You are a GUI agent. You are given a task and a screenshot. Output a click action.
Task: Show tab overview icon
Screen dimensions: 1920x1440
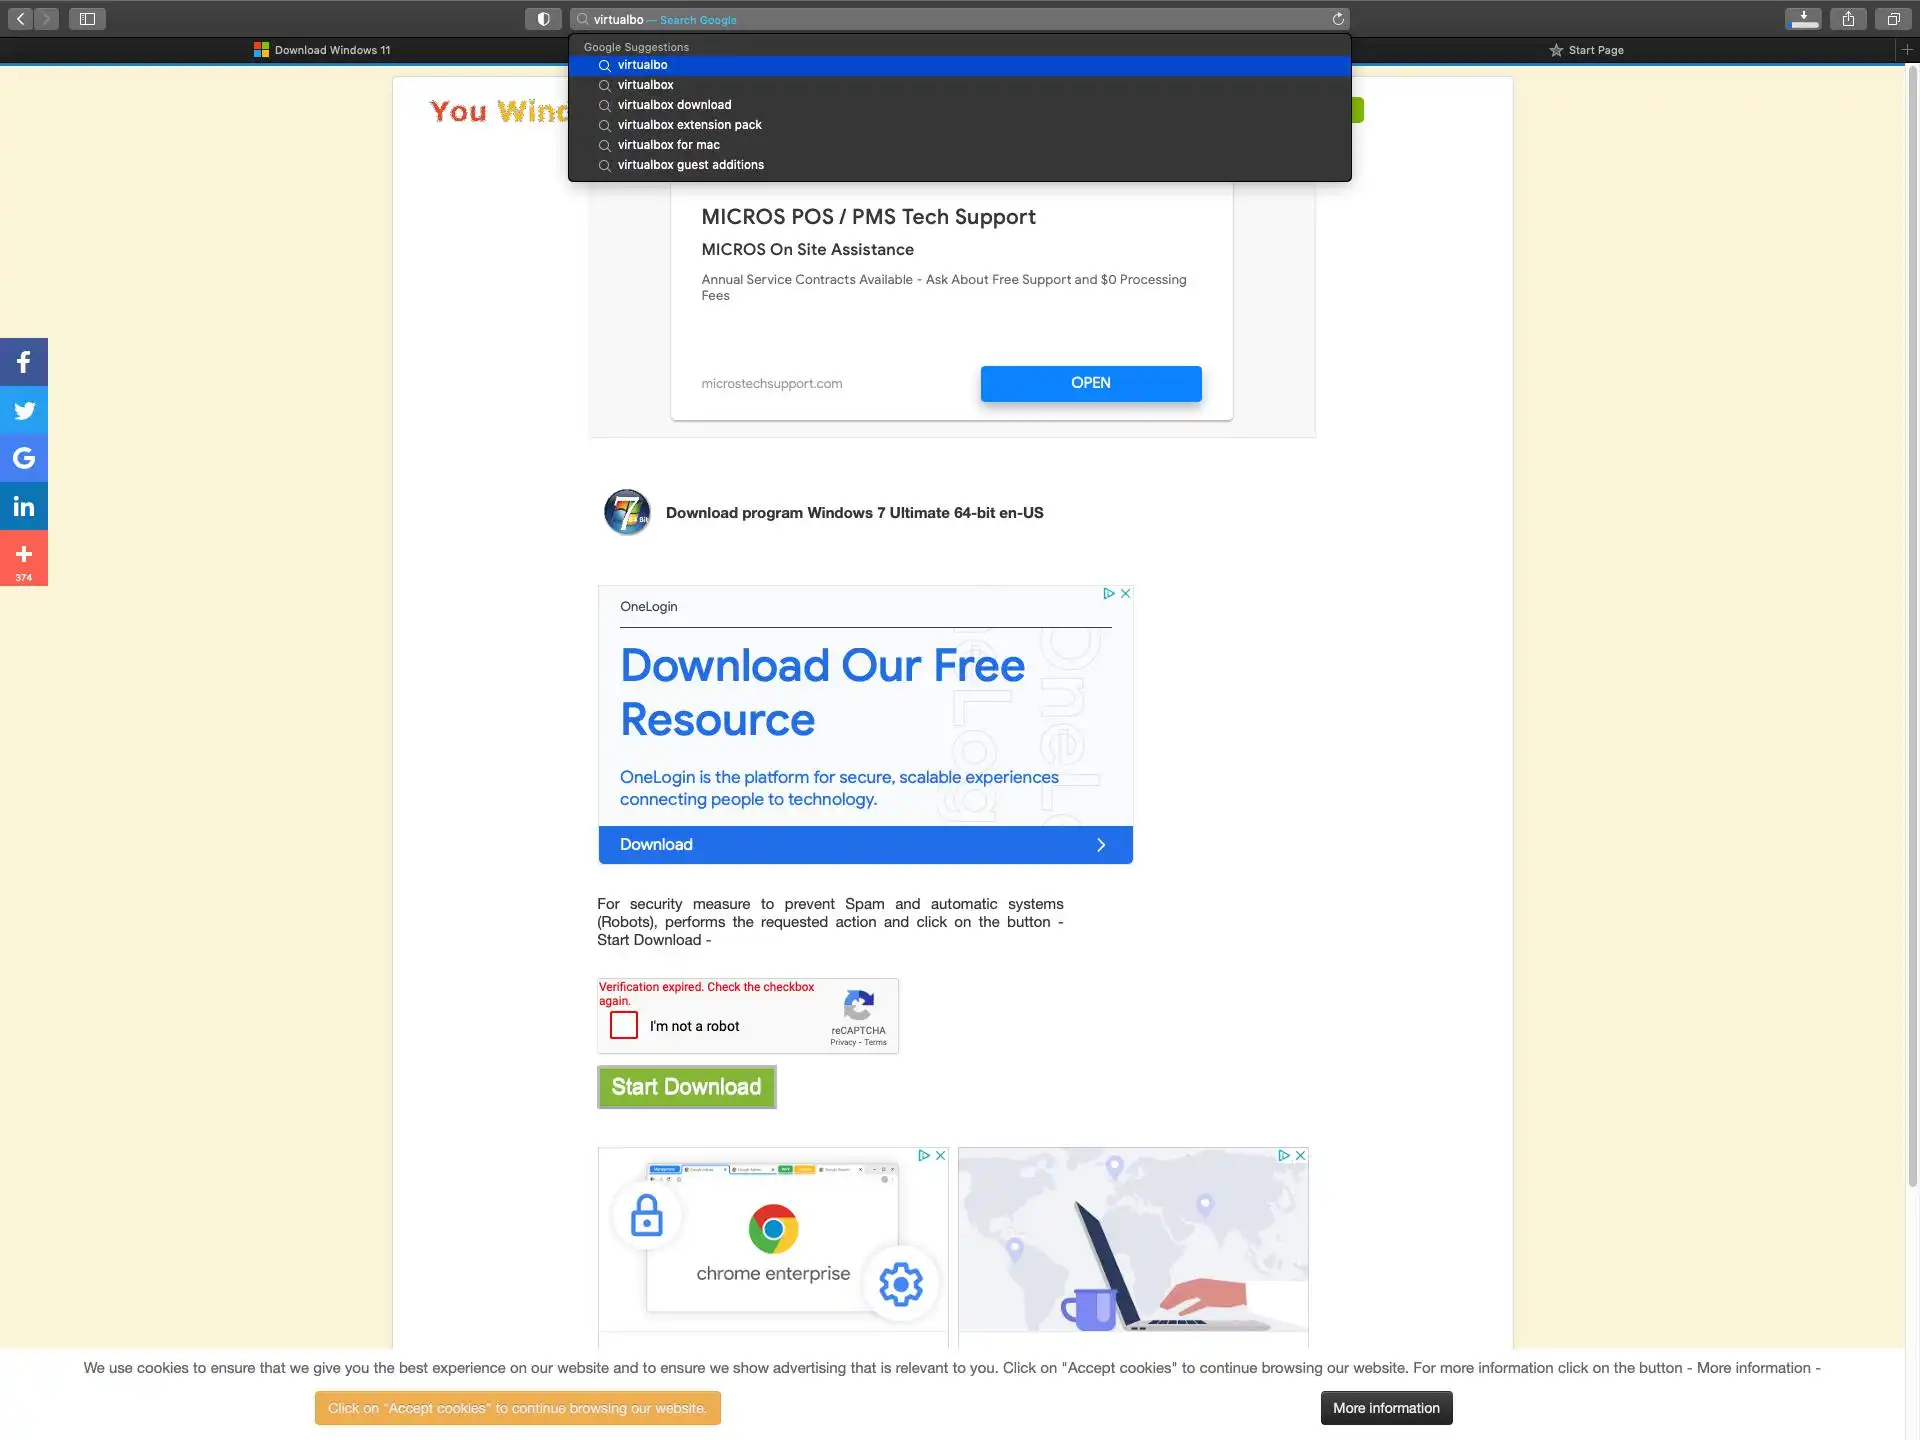click(1893, 19)
